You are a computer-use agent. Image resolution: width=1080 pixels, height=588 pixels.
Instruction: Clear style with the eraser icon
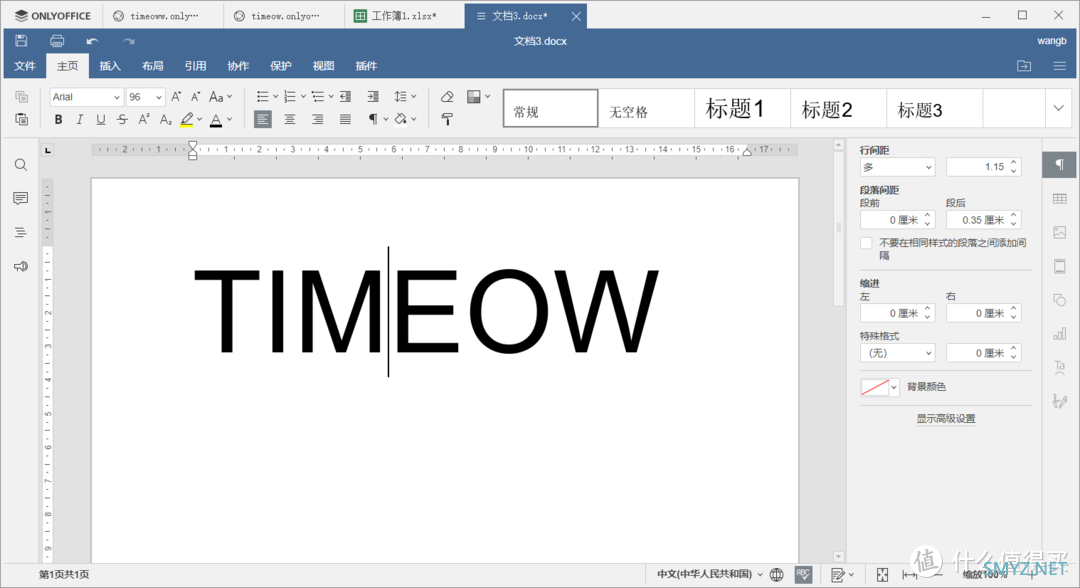coord(447,96)
